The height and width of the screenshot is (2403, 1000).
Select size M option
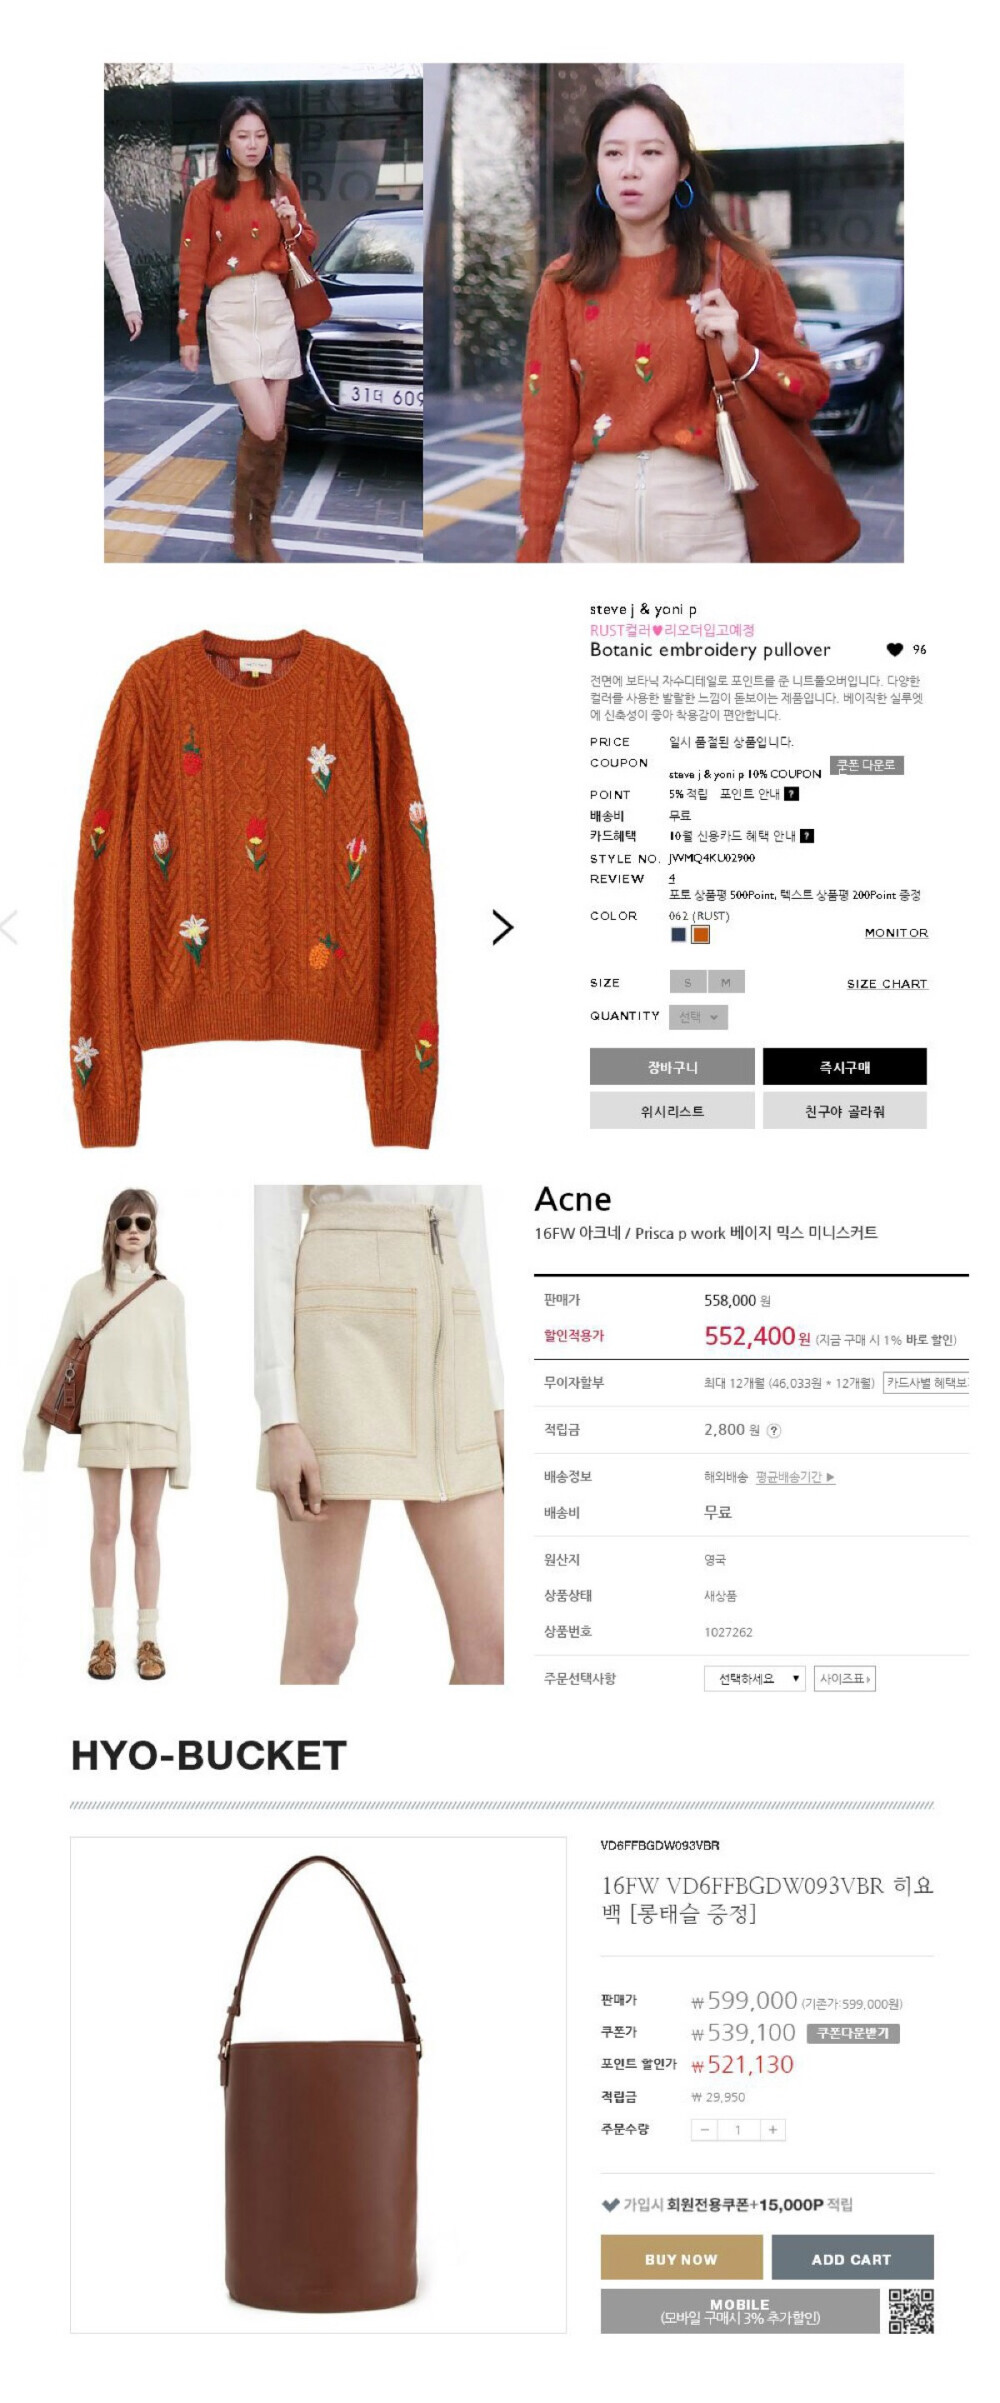pyautogui.click(x=726, y=982)
